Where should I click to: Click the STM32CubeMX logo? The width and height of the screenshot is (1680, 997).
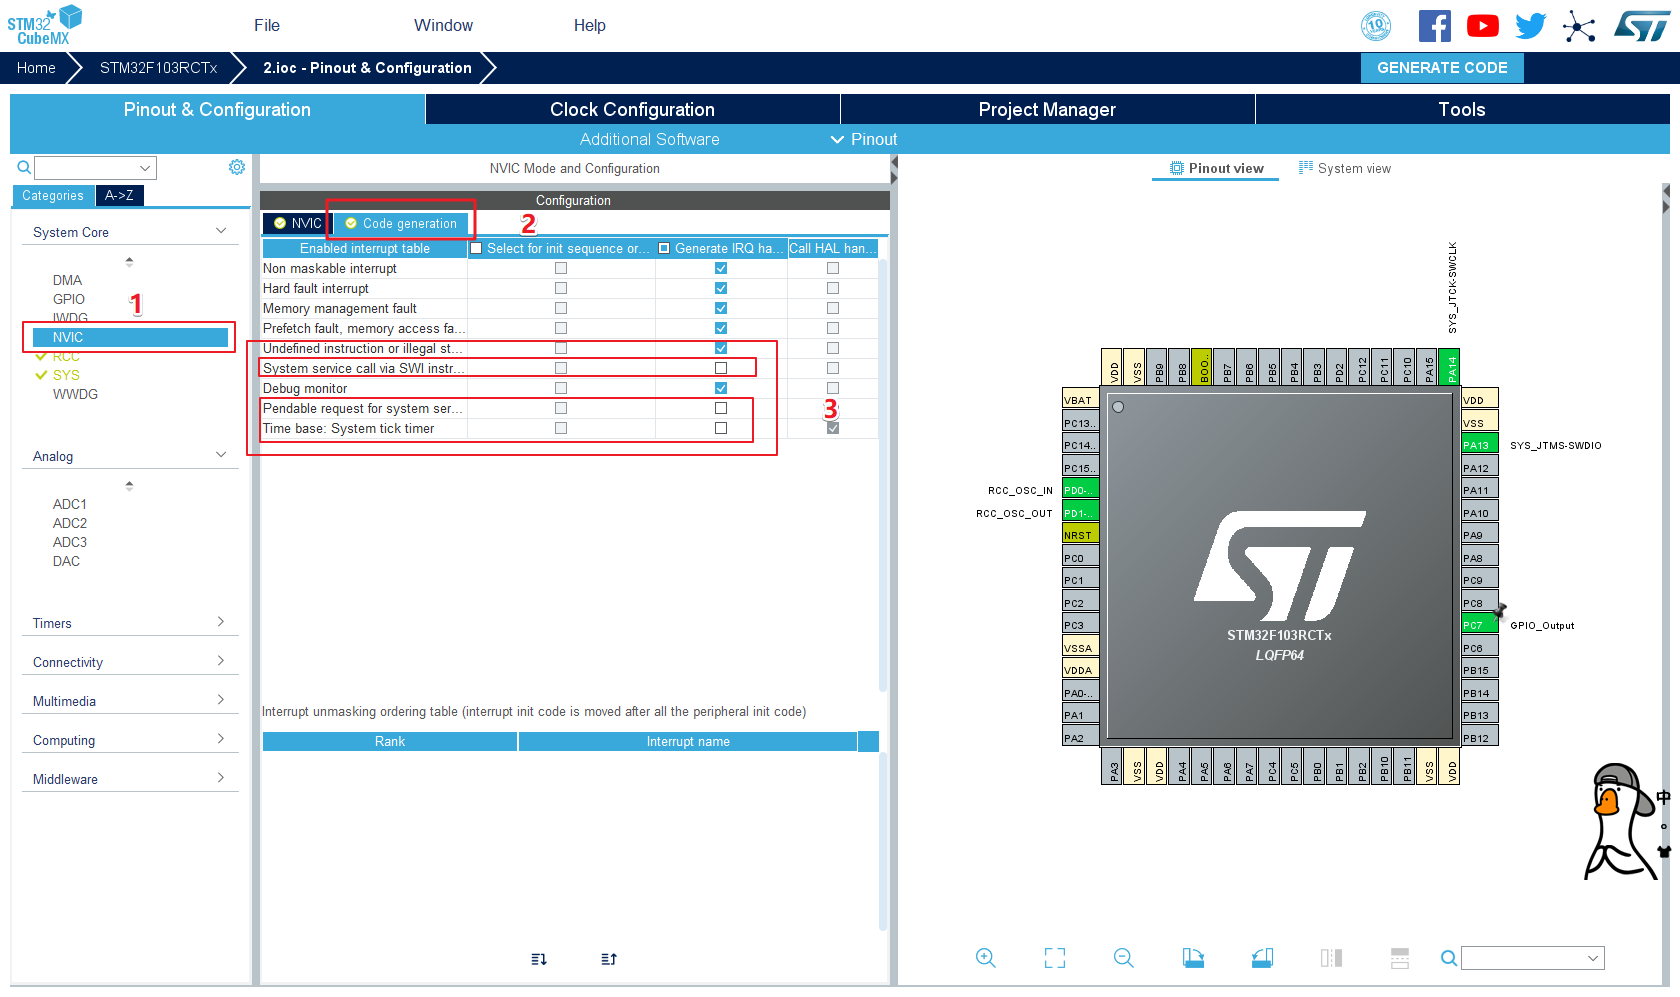point(44,25)
